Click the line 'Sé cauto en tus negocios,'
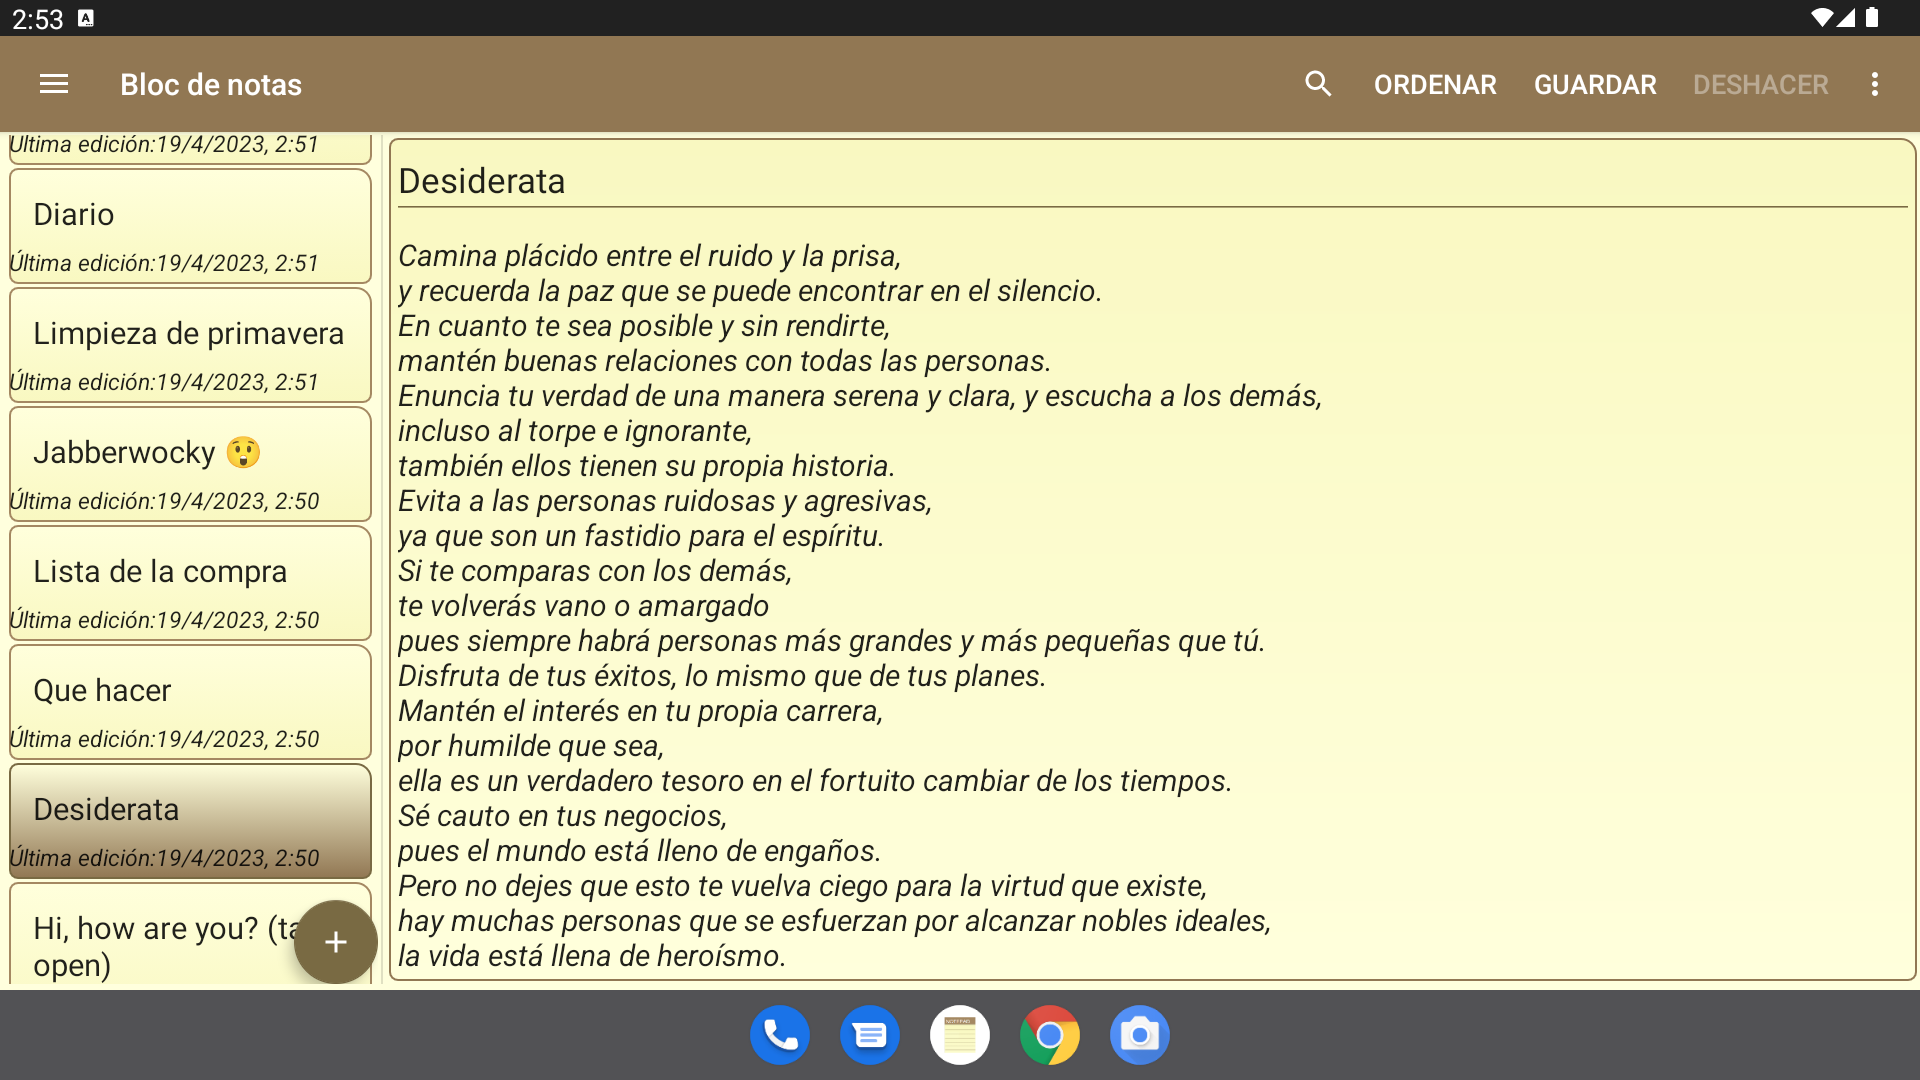The height and width of the screenshot is (1080, 1920). point(562,816)
